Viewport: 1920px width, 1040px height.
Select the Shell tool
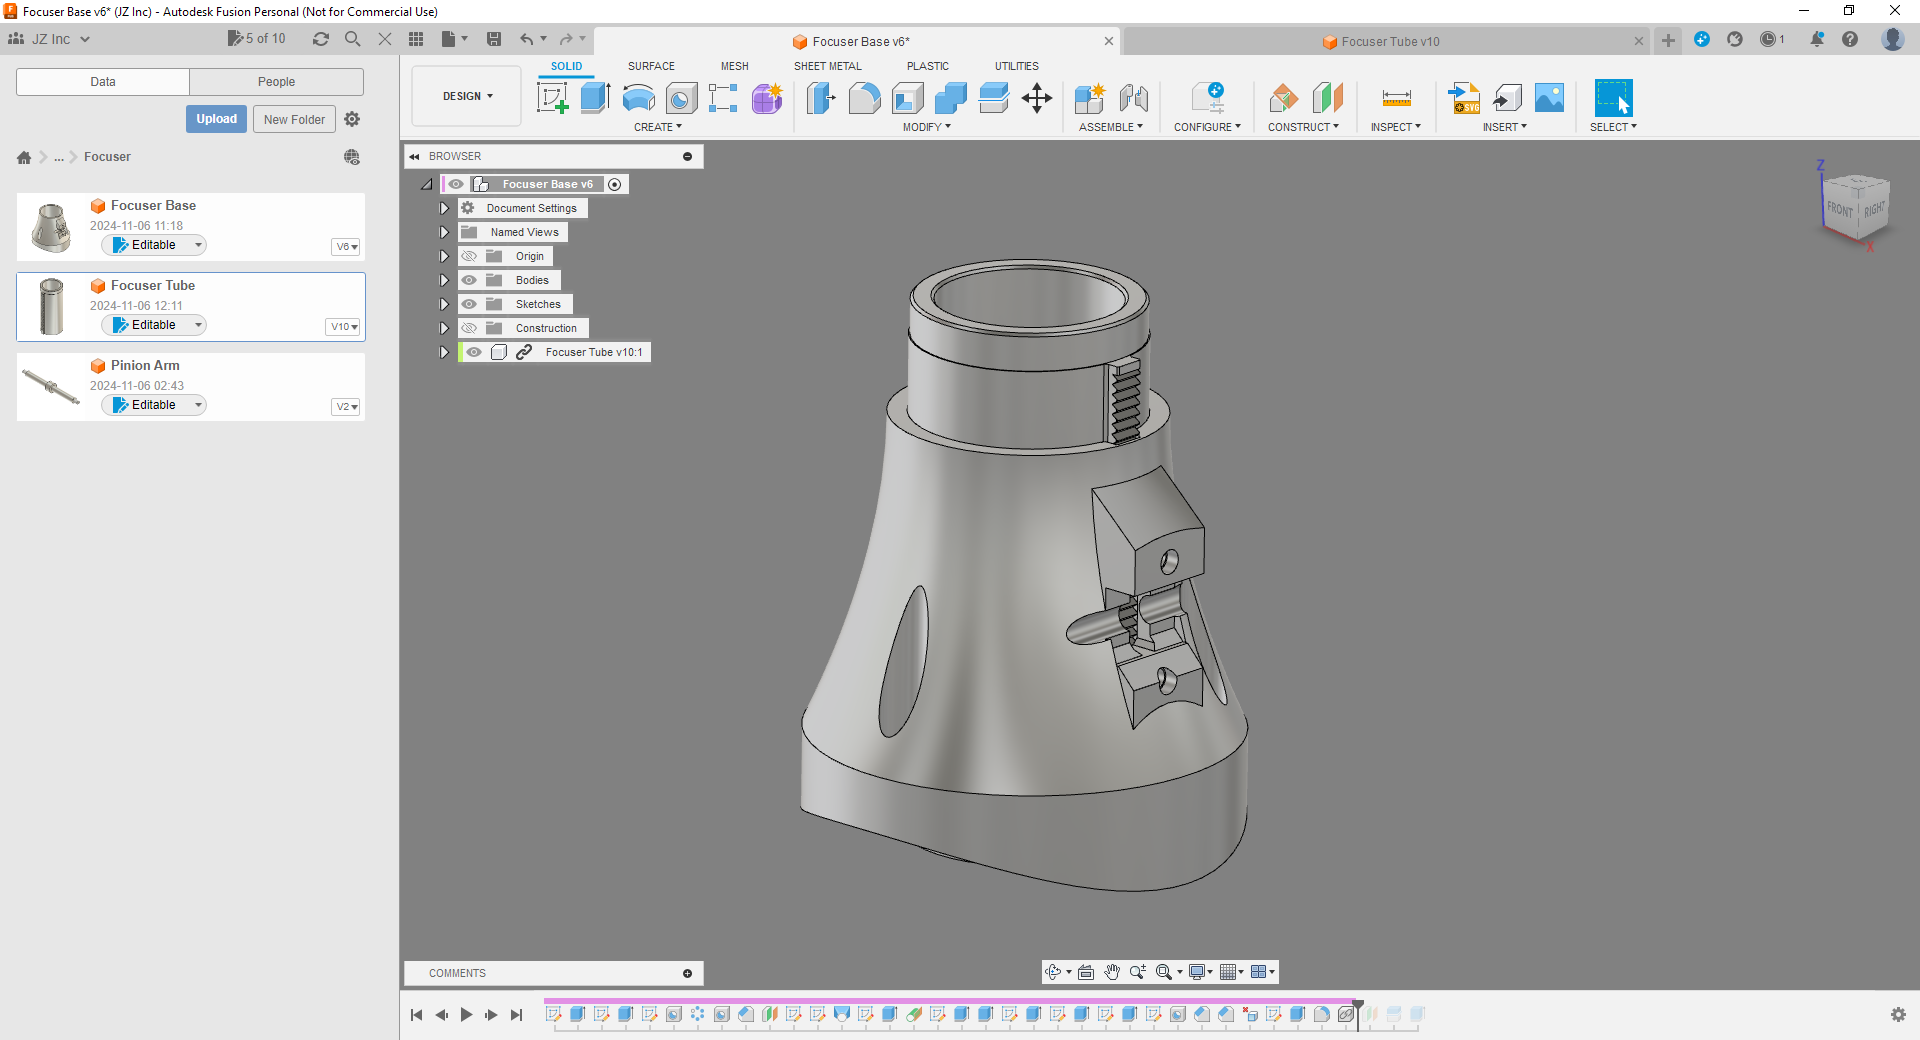907,98
